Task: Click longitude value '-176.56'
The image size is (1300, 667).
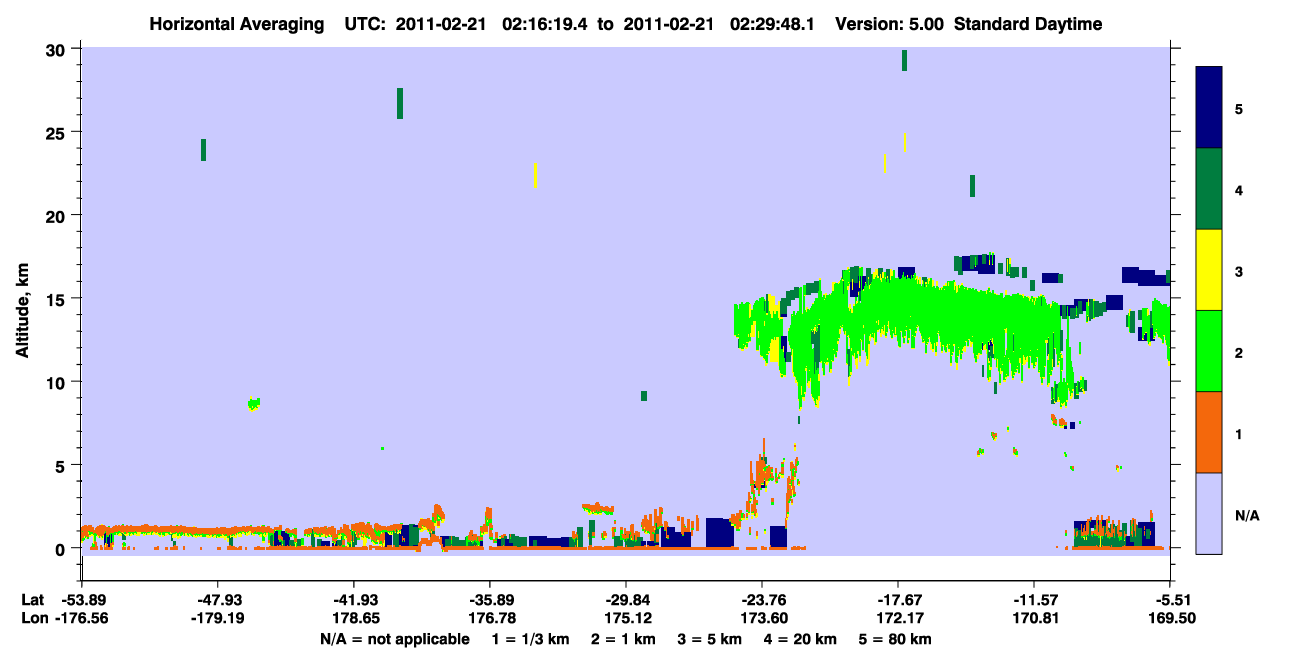Action: 82,618
